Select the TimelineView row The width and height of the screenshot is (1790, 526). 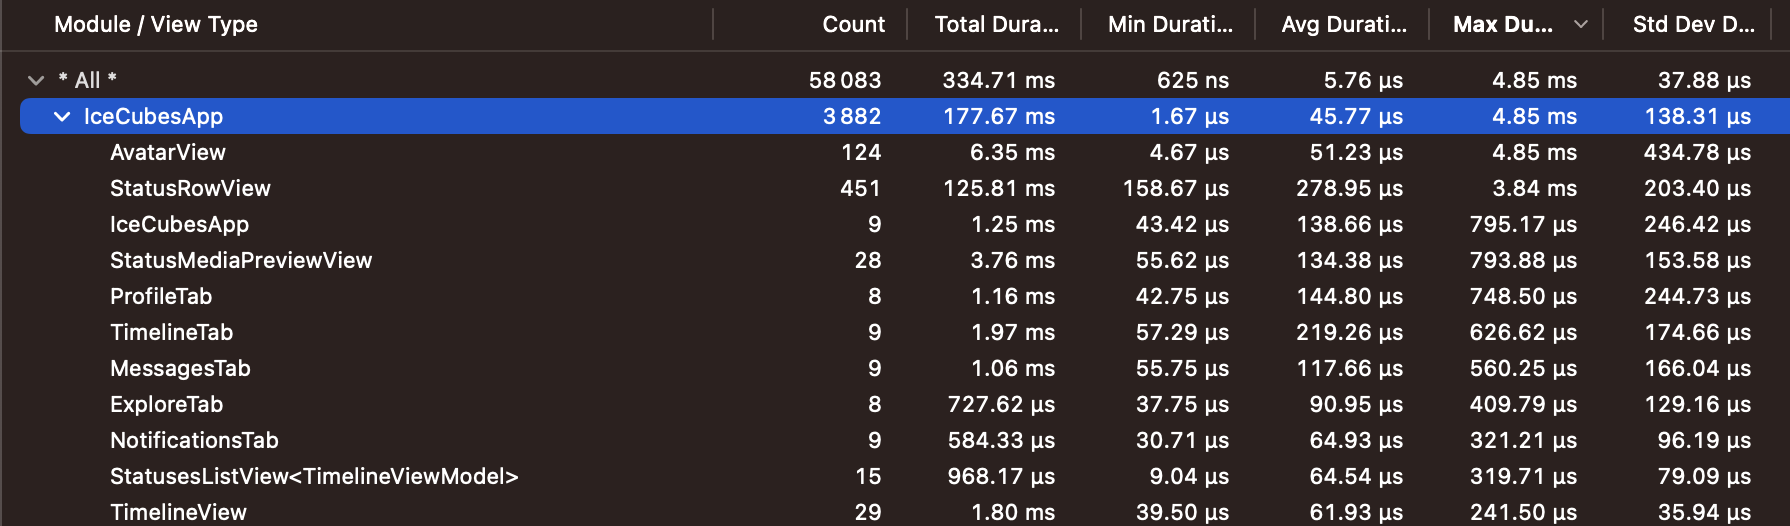(905, 512)
